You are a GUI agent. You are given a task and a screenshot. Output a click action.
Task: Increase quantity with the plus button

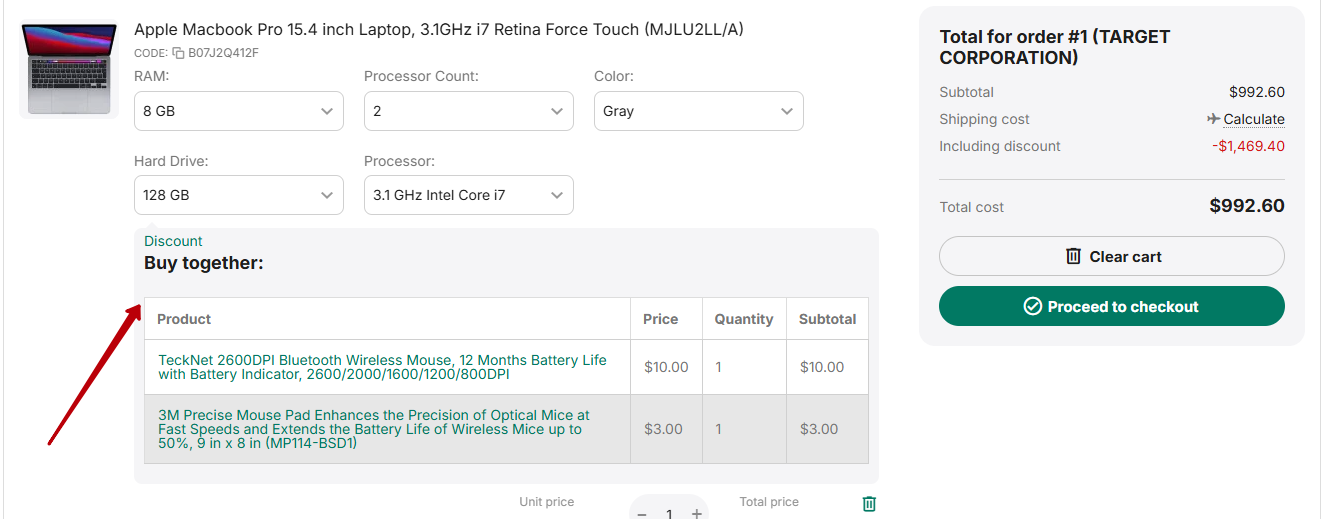pos(696,513)
